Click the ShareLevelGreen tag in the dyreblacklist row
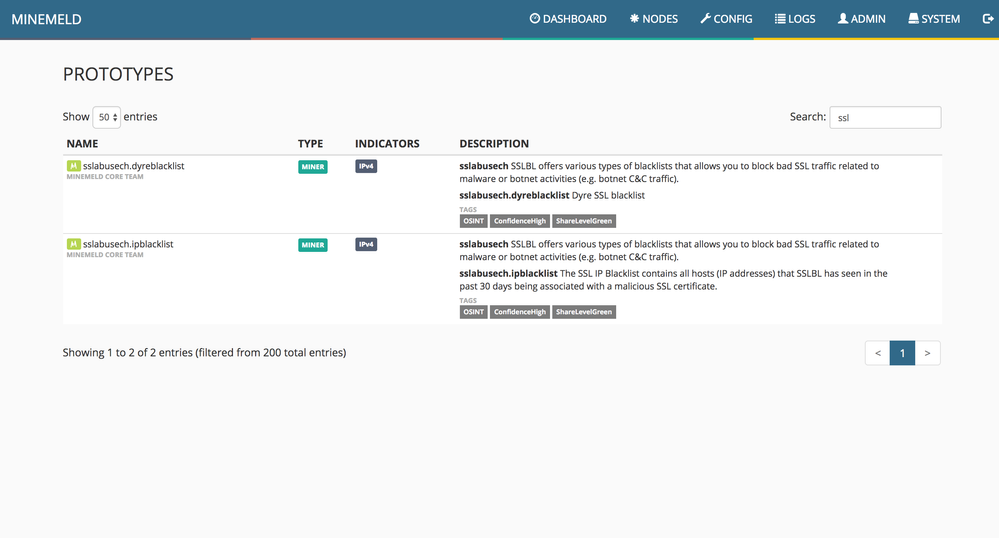999x538 pixels. pos(584,221)
